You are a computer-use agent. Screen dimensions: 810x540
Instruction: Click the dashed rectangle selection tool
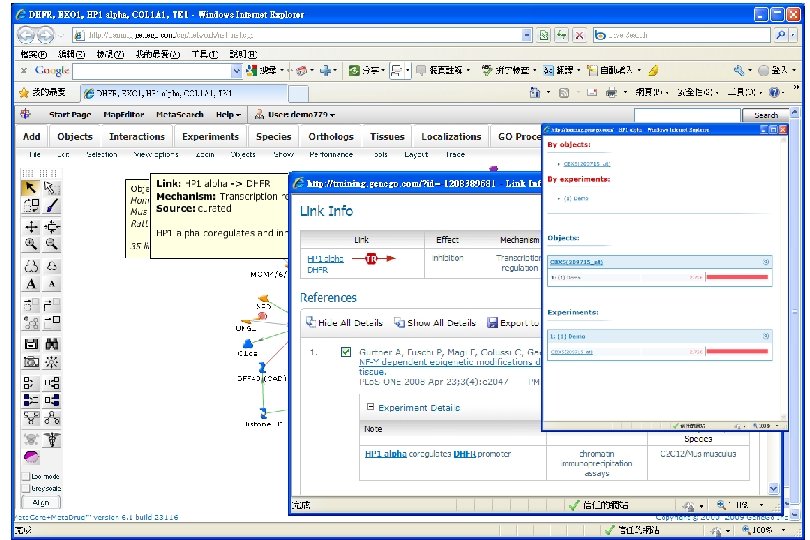point(52,188)
